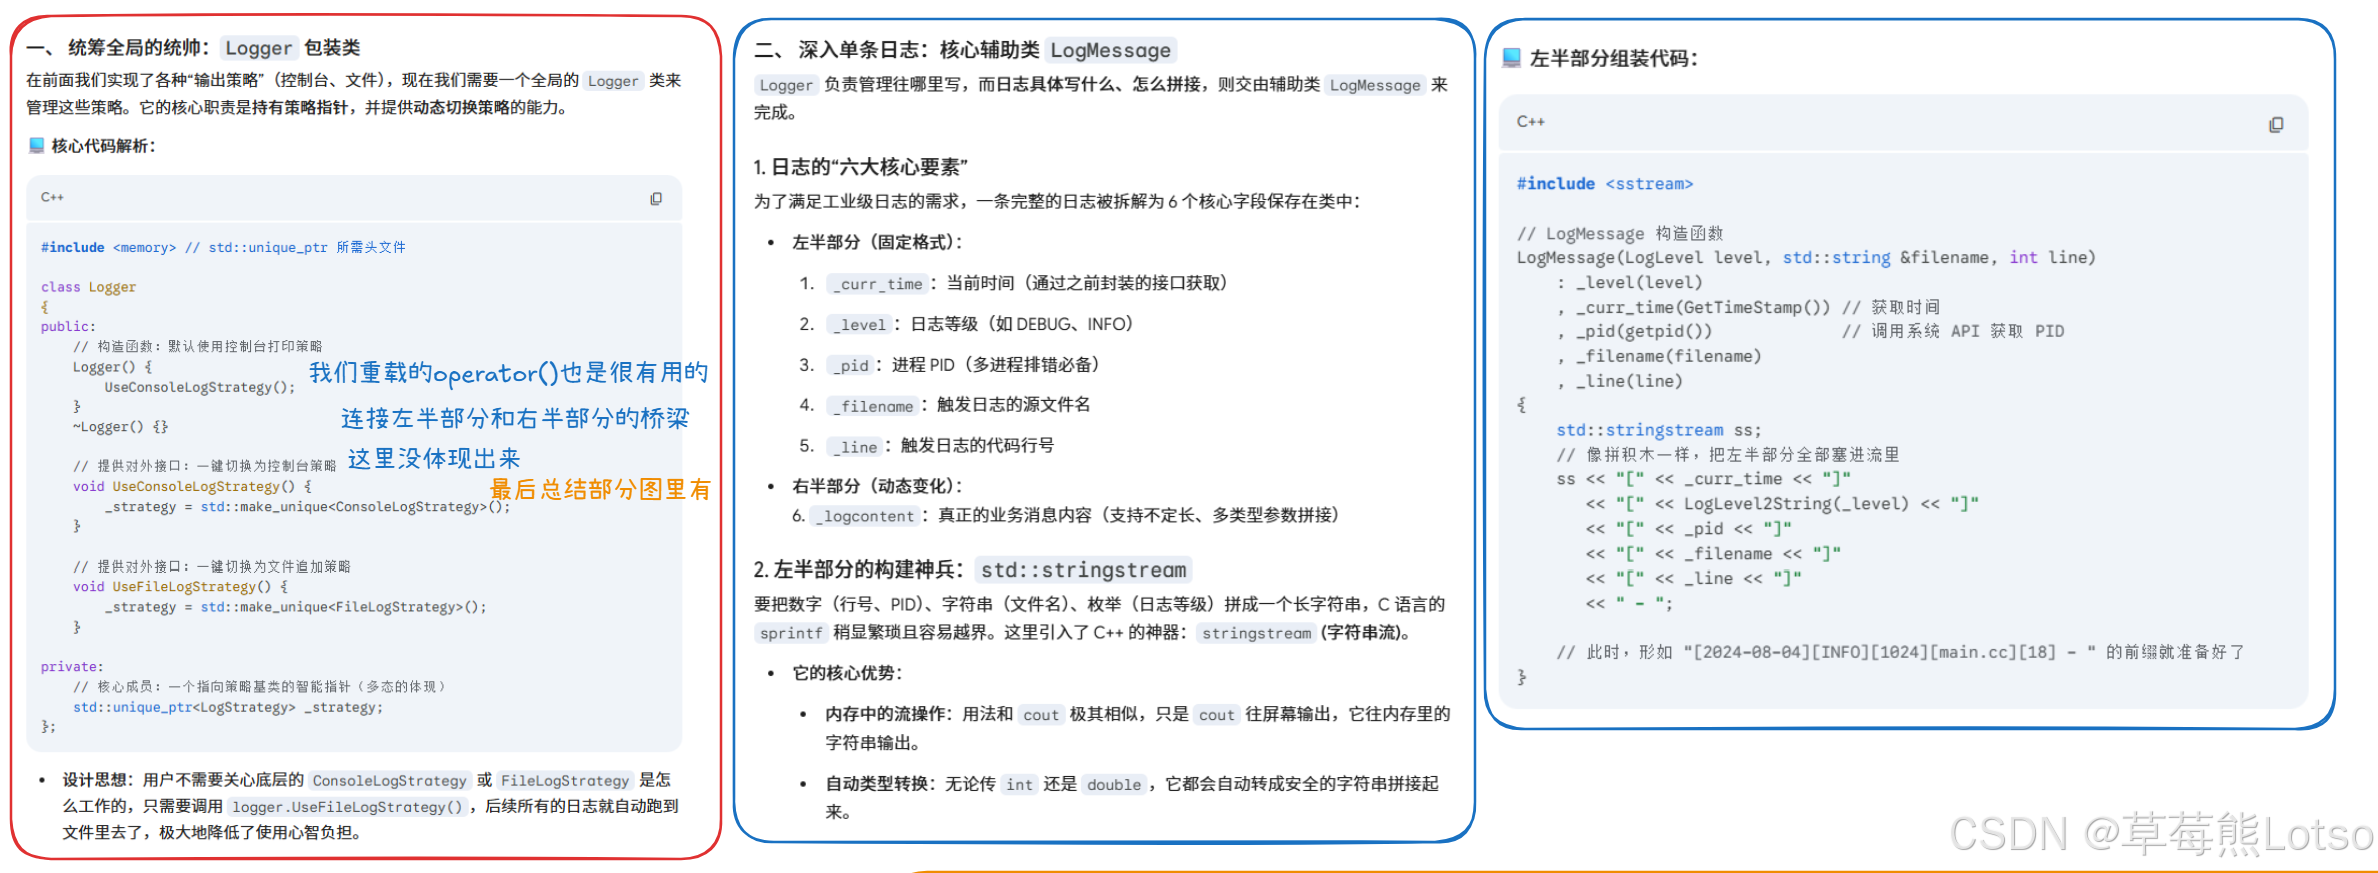
Task: Click _logcontent chip in list item 6
Action: click(865, 516)
